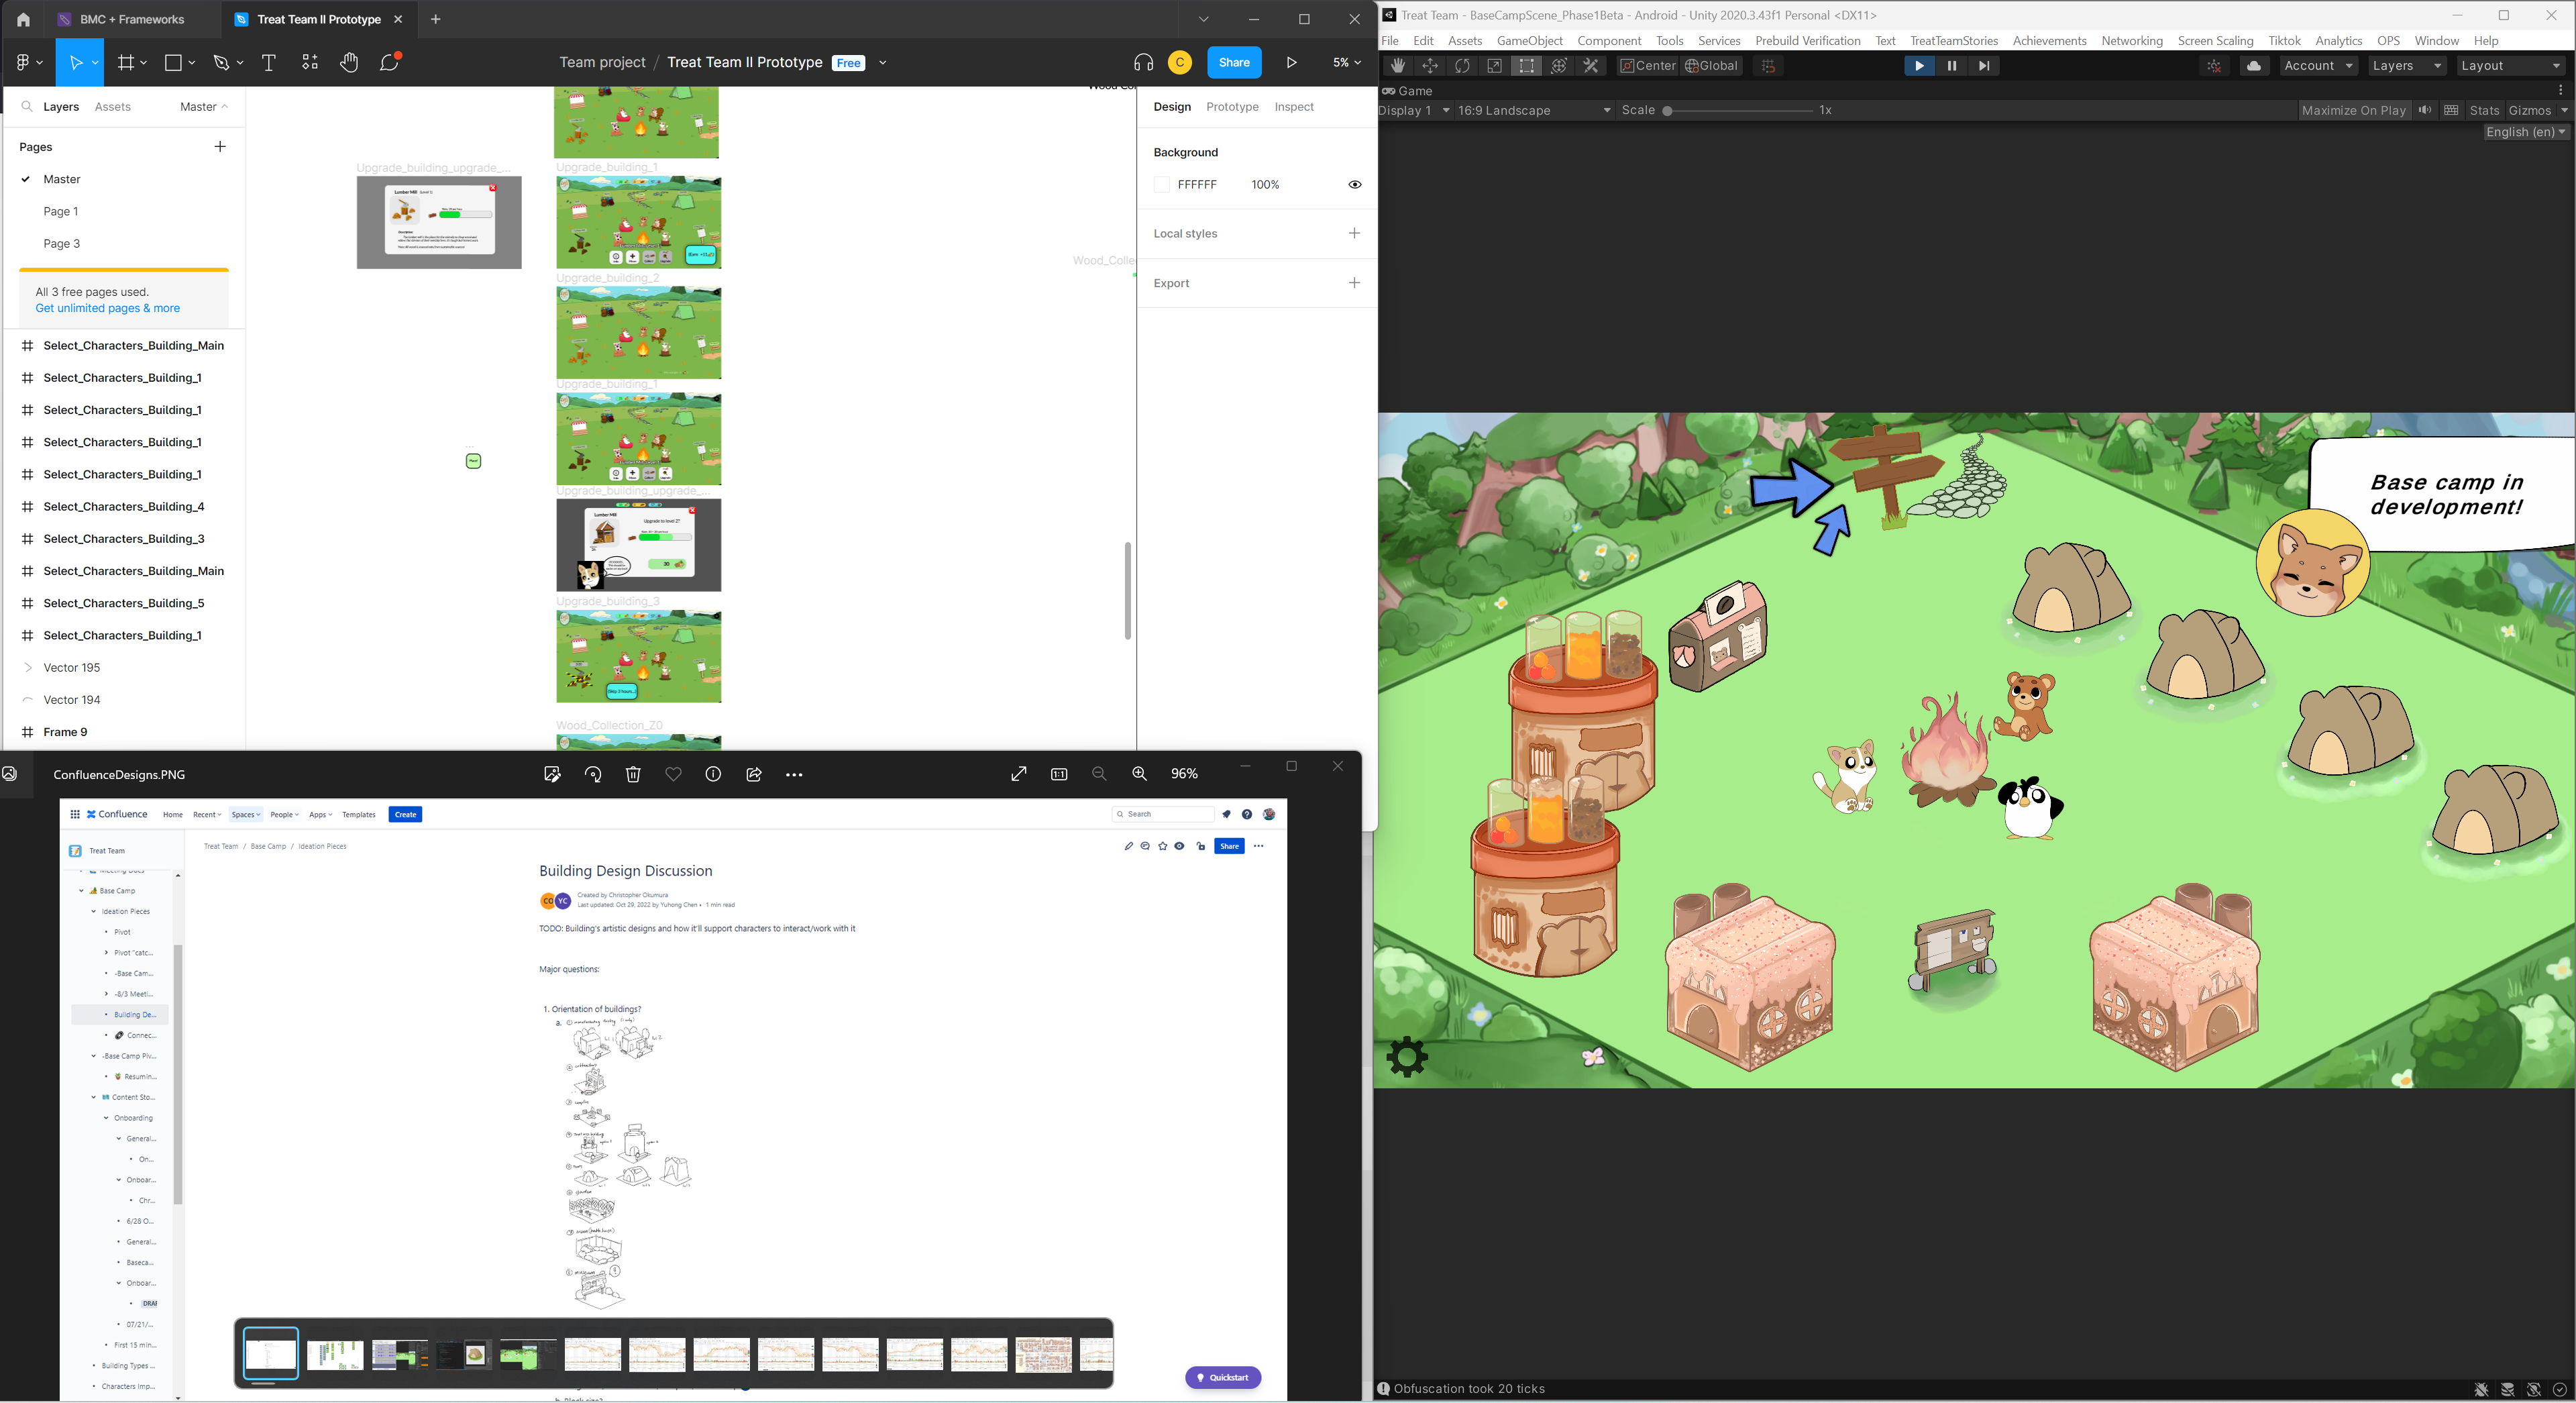2576x1403 pixels.
Task: Open Get unlimited pages & more link
Action: [x=108, y=308]
